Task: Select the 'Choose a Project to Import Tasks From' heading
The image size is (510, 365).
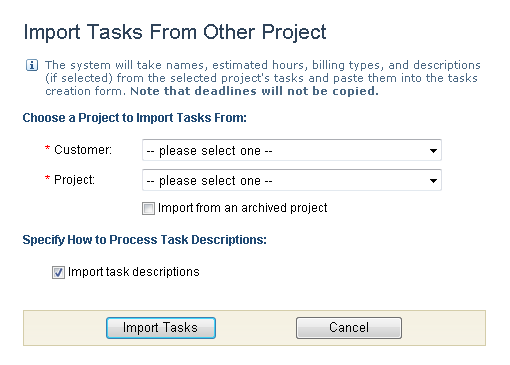Action: (x=135, y=118)
